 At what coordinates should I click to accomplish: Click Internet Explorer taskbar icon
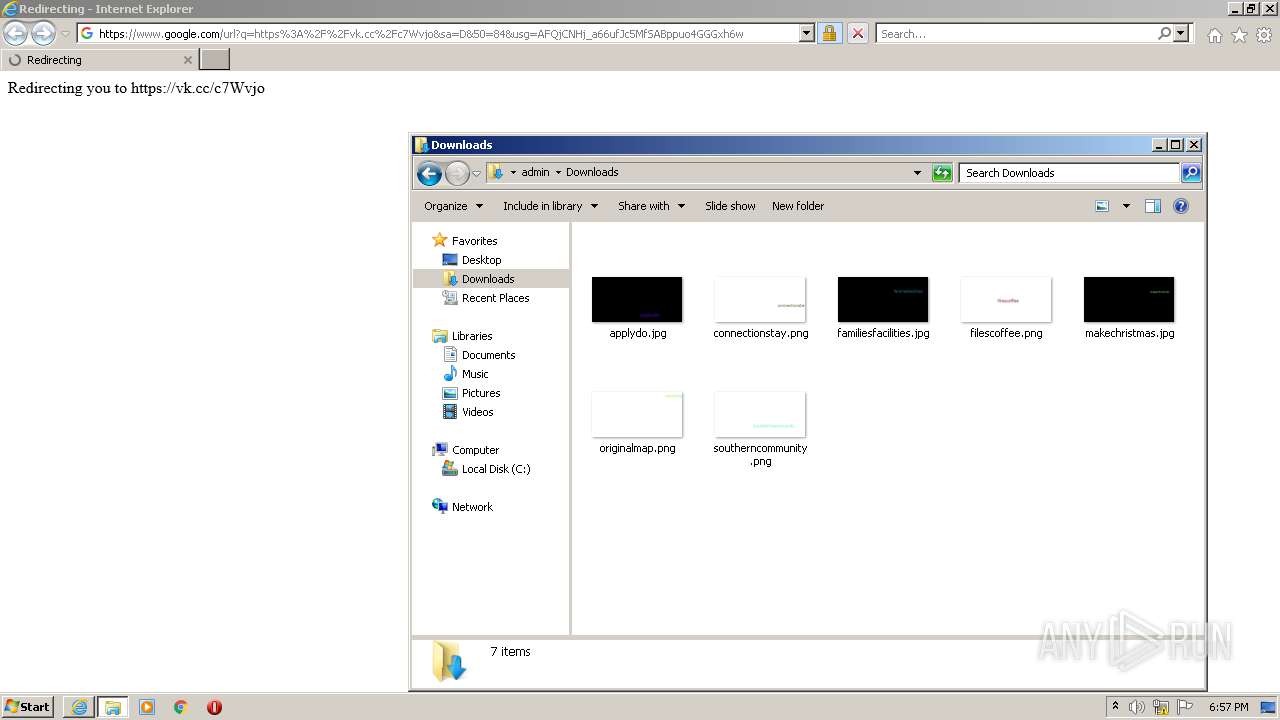click(x=79, y=707)
